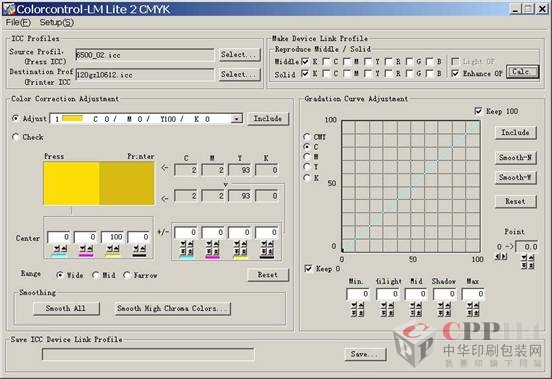The width and height of the screenshot is (552, 379).
Task: Click Select for the Destination Profile
Action: click(x=239, y=75)
